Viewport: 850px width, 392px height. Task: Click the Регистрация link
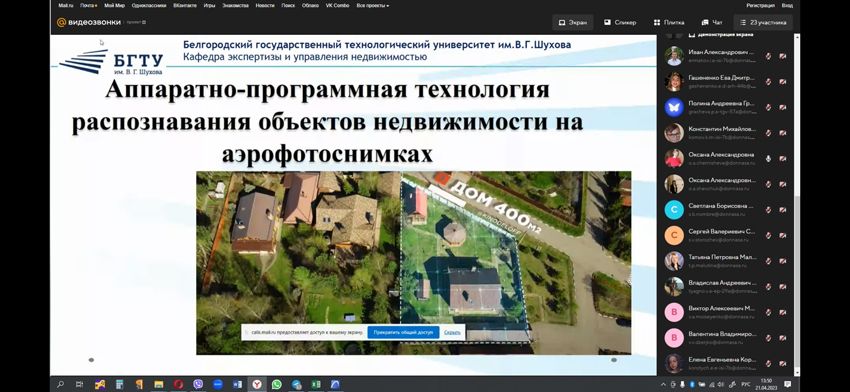point(760,5)
